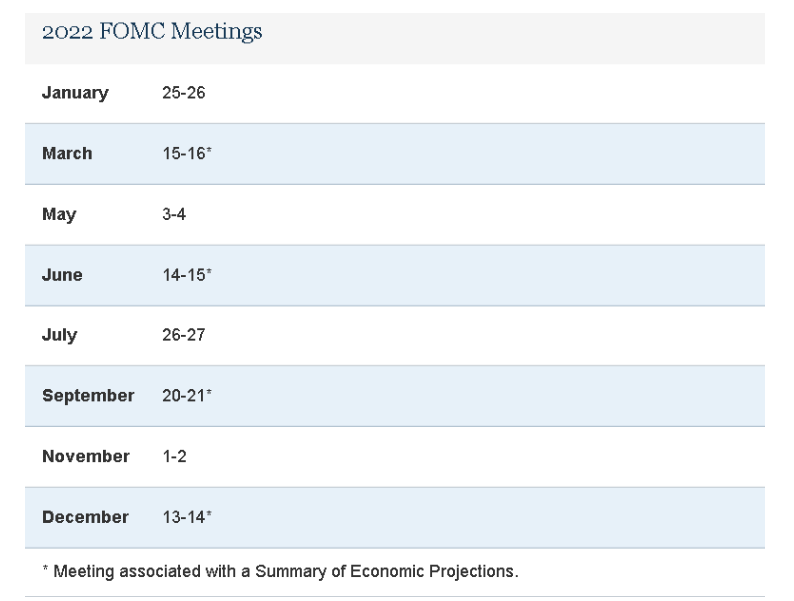The width and height of the screenshot is (794, 601).
Task: Click the 20-21* meeting dates
Action: tap(186, 396)
